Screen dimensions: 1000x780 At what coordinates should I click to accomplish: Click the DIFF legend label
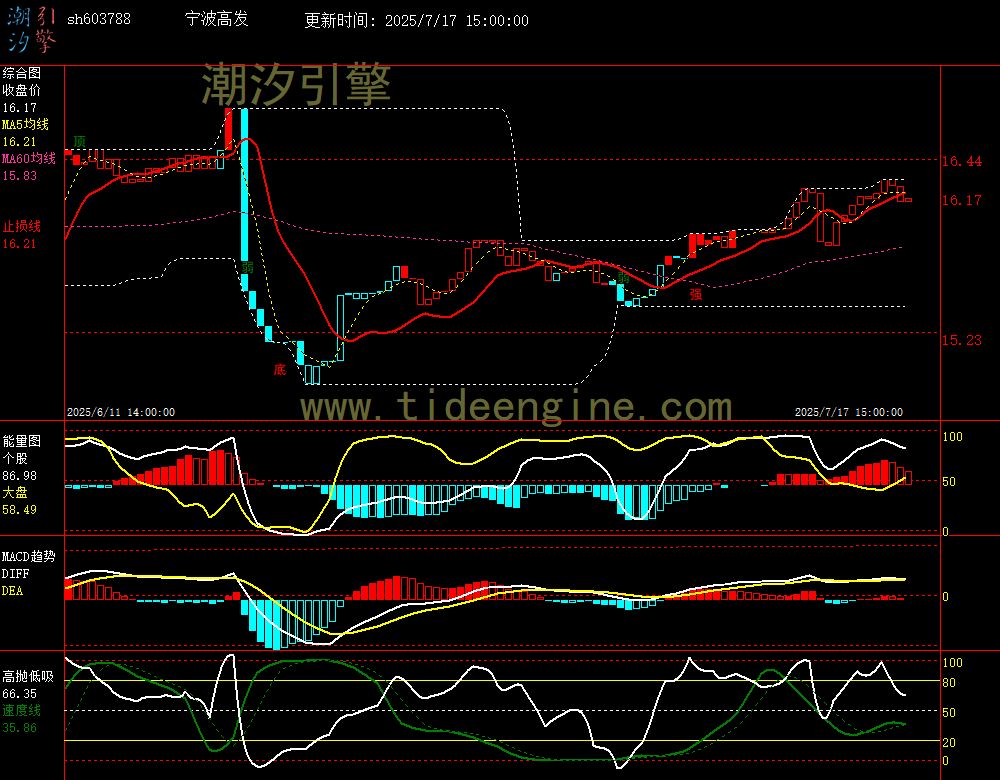[15, 573]
